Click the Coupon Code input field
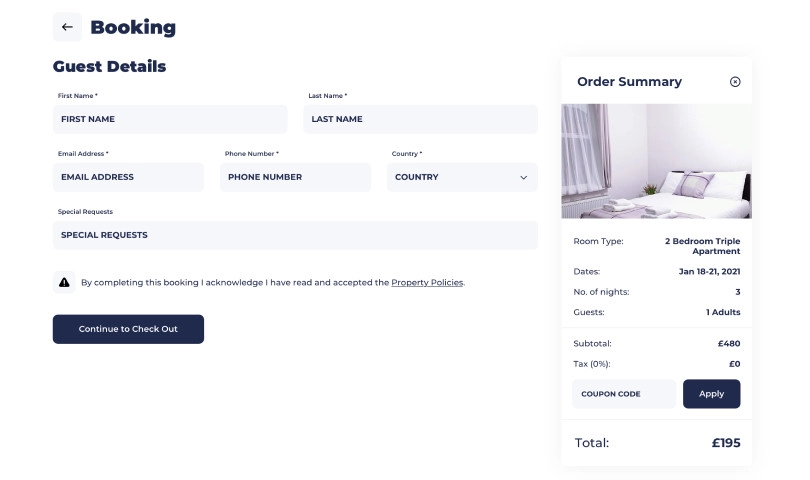 (x=624, y=394)
